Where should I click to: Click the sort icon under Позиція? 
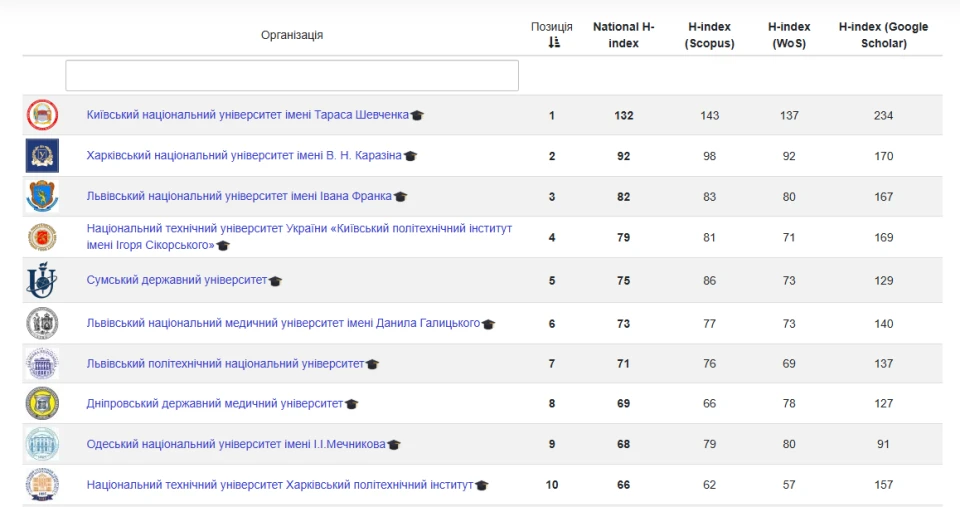(x=553, y=42)
